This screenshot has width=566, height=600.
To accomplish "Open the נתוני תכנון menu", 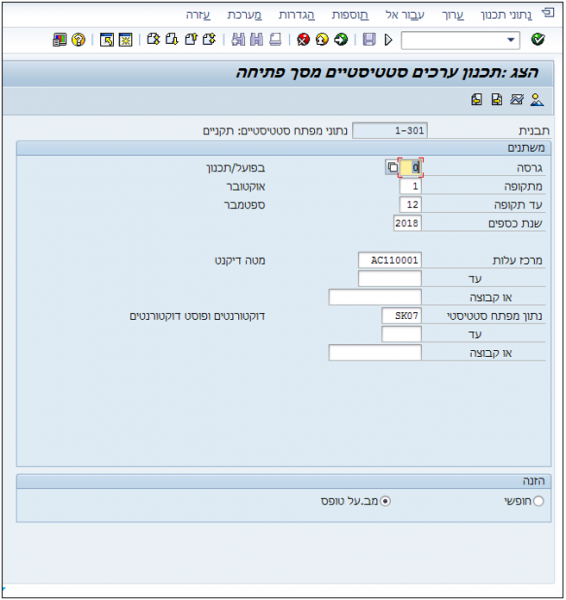I will point(506,15).
